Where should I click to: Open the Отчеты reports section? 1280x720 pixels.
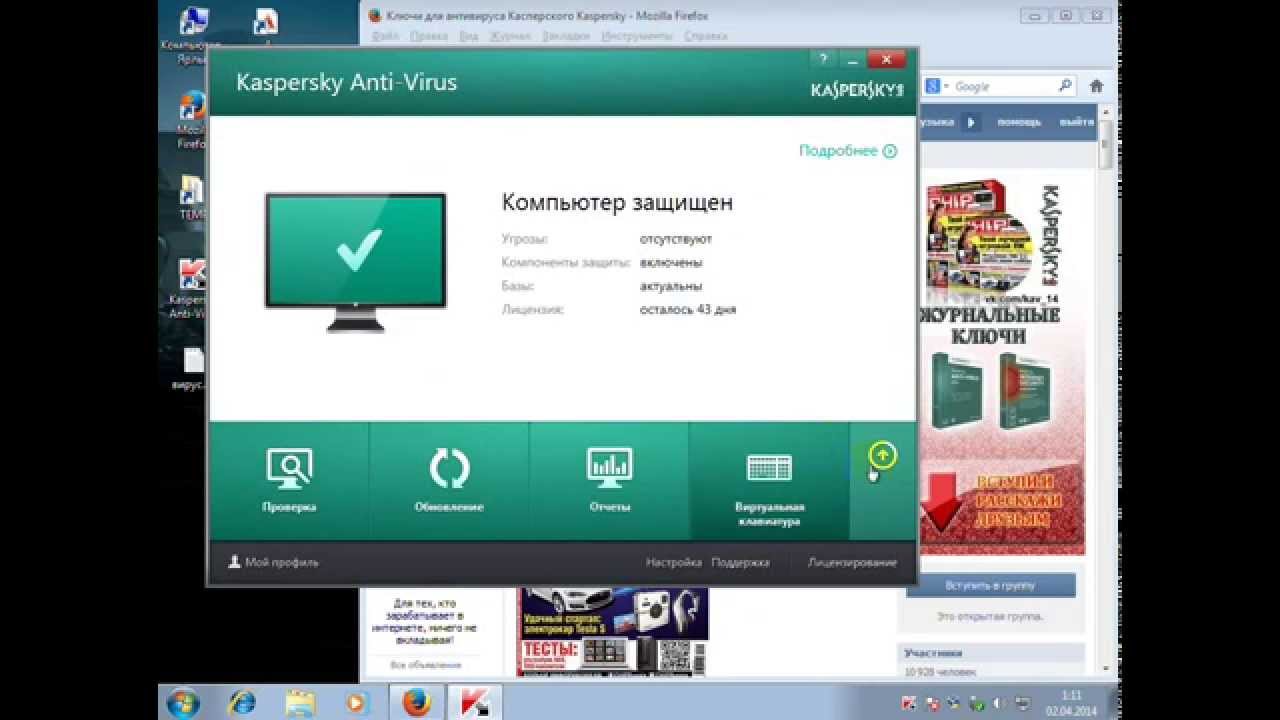pos(609,481)
